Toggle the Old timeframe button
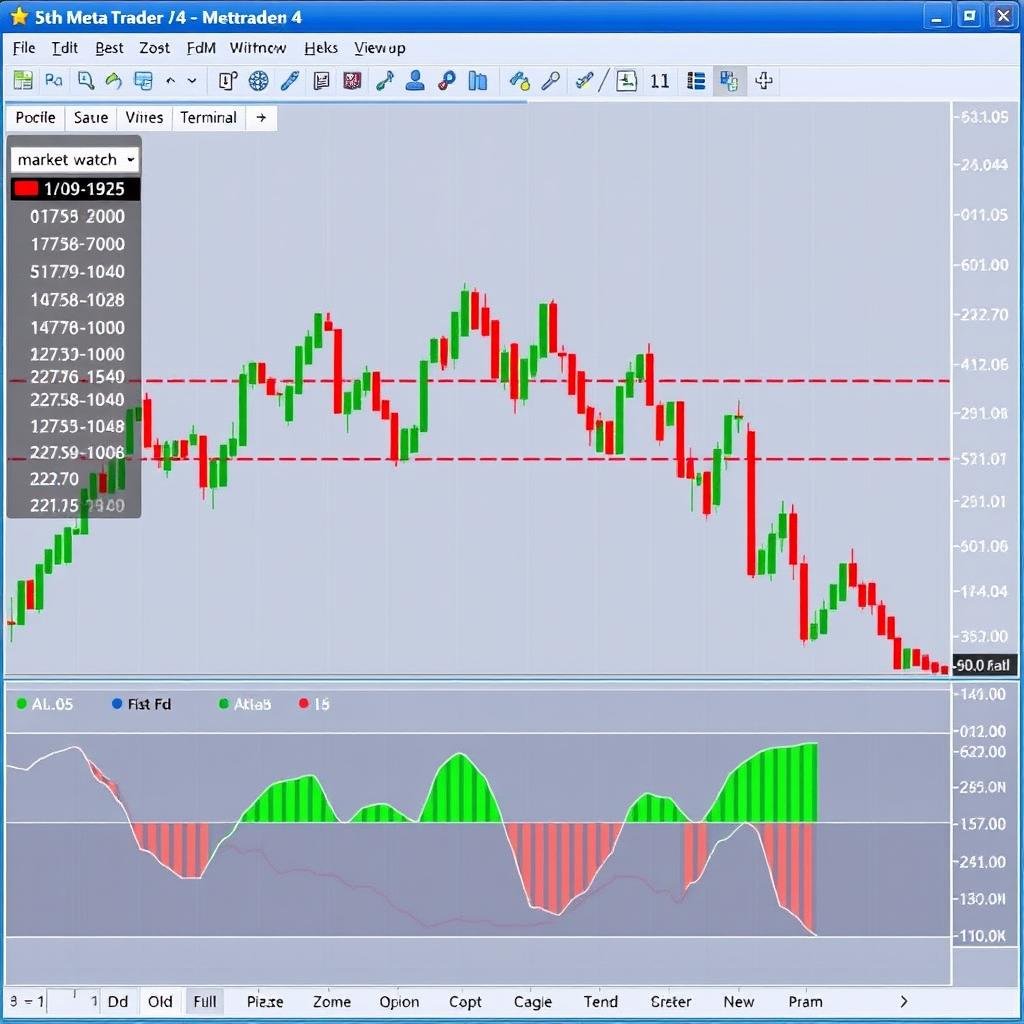The height and width of the screenshot is (1024, 1024). [x=160, y=1001]
